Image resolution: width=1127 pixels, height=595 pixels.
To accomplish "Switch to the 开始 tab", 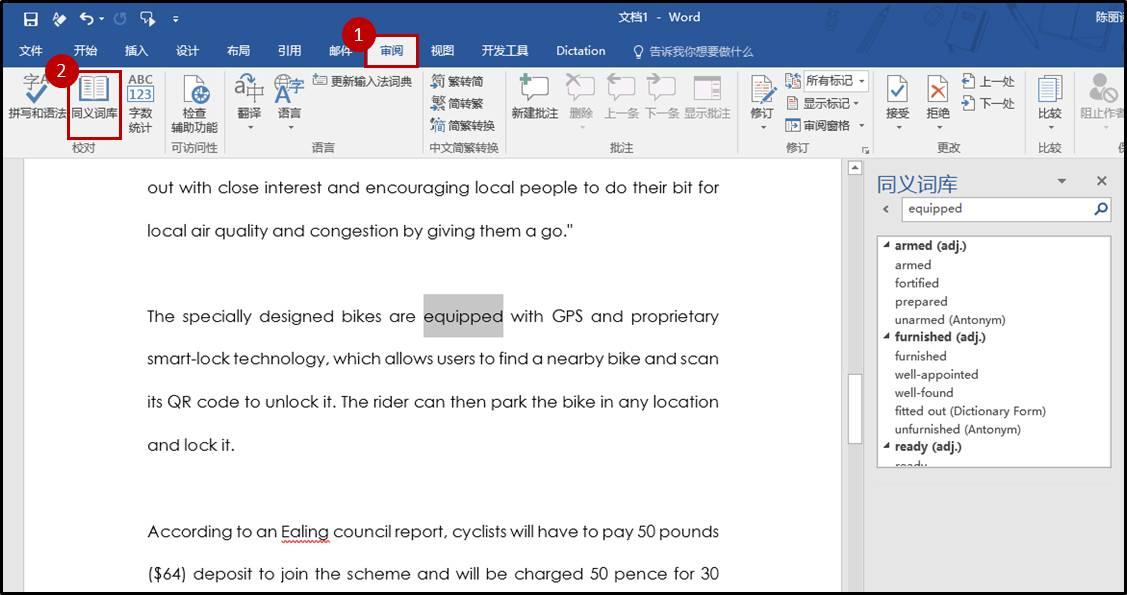I will point(86,50).
